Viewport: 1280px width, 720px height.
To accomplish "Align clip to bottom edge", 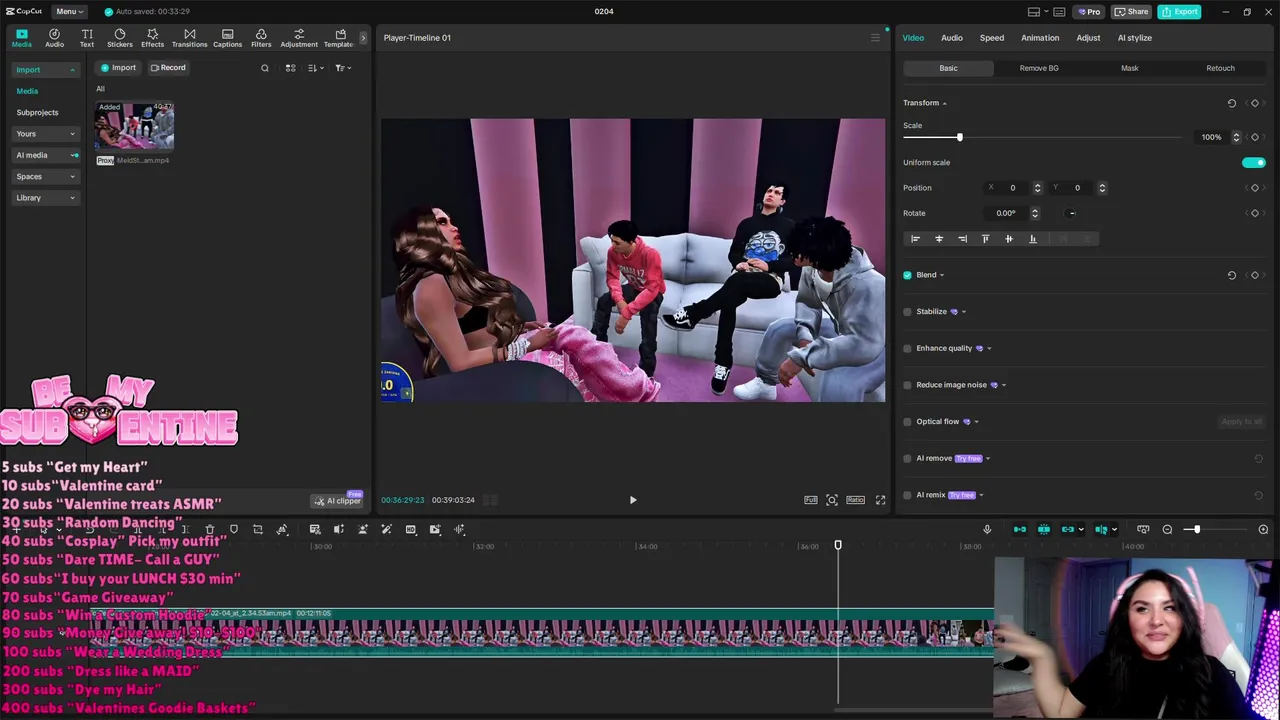I will pos(1033,239).
